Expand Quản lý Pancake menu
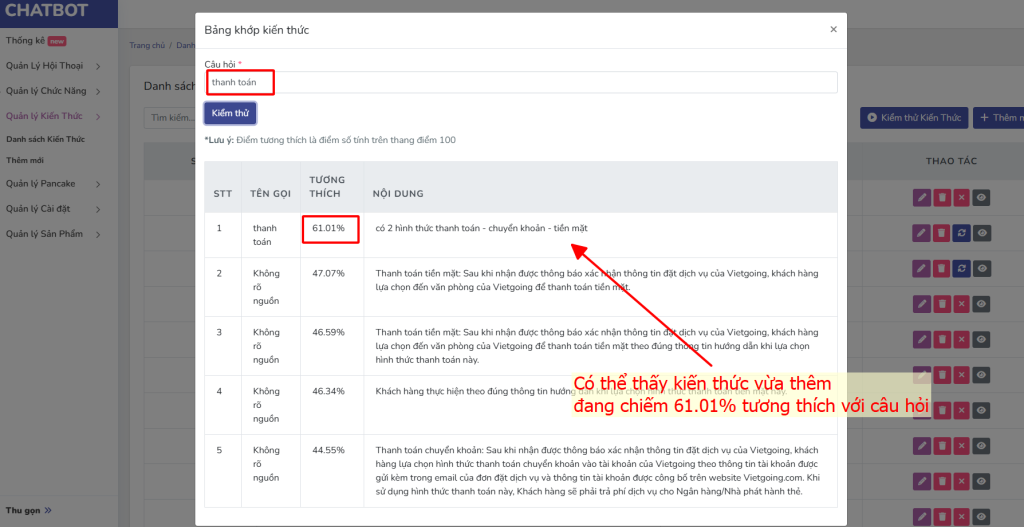1024x527 pixels. click(53, 184)
